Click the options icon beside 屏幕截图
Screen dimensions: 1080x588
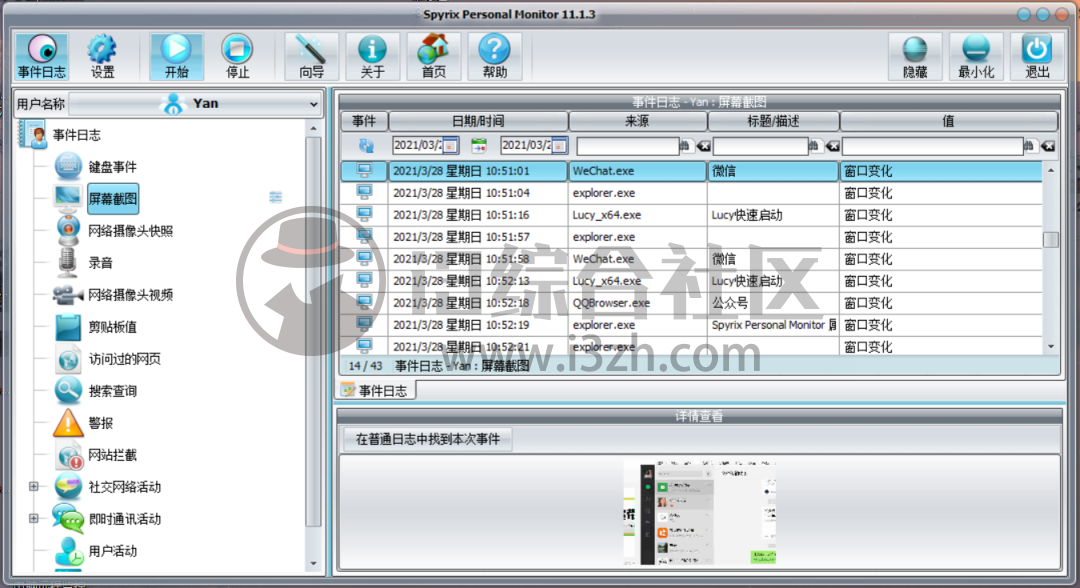tap(276, 198)
